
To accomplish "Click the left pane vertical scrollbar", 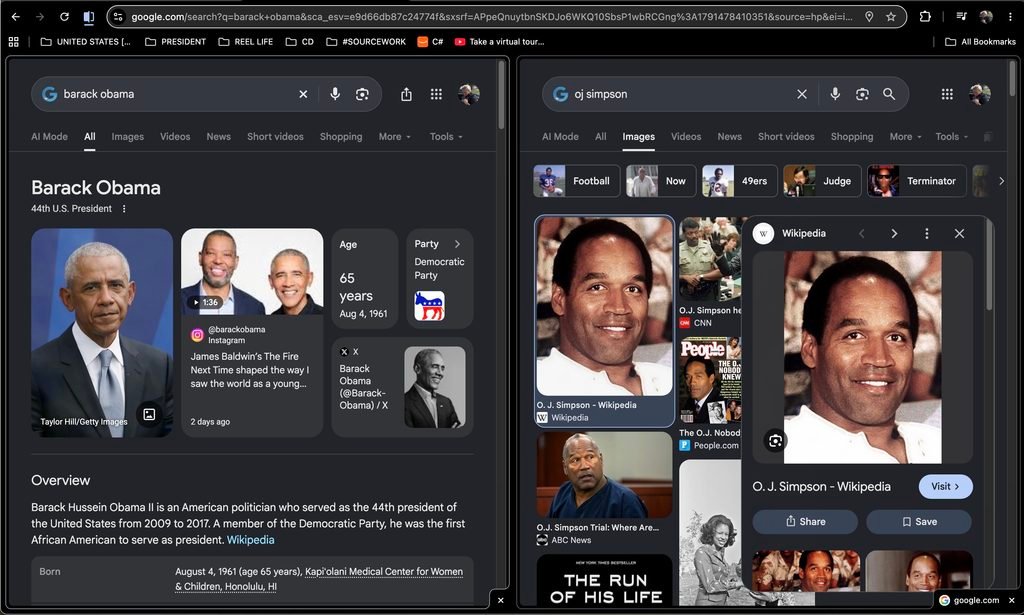I will pos(501,95).
